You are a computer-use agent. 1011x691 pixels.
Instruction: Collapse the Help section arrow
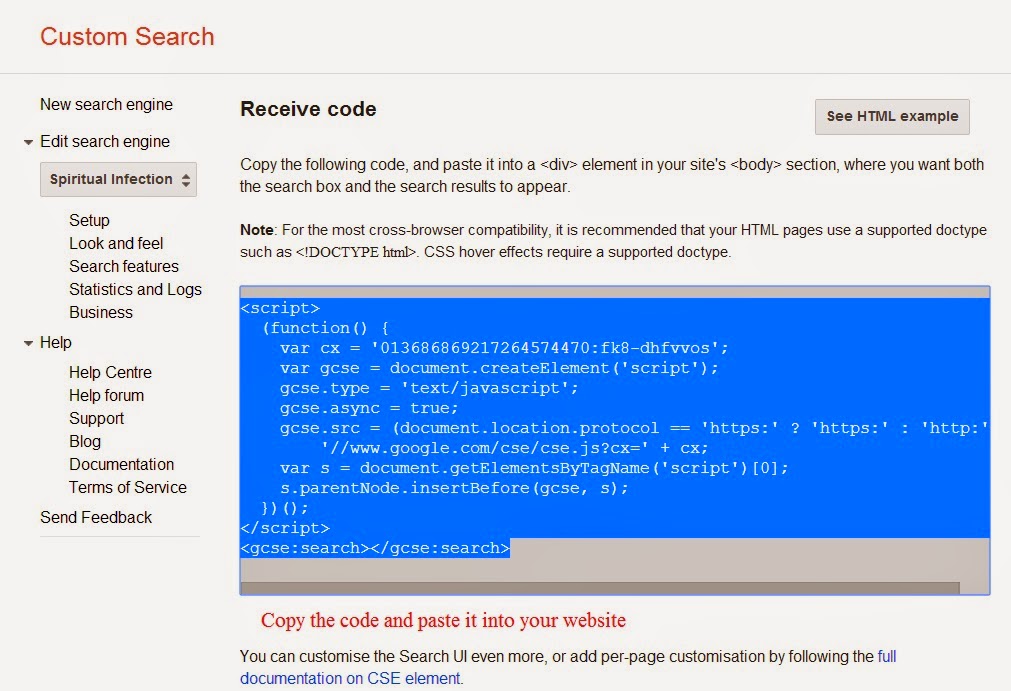click(28, 344)
